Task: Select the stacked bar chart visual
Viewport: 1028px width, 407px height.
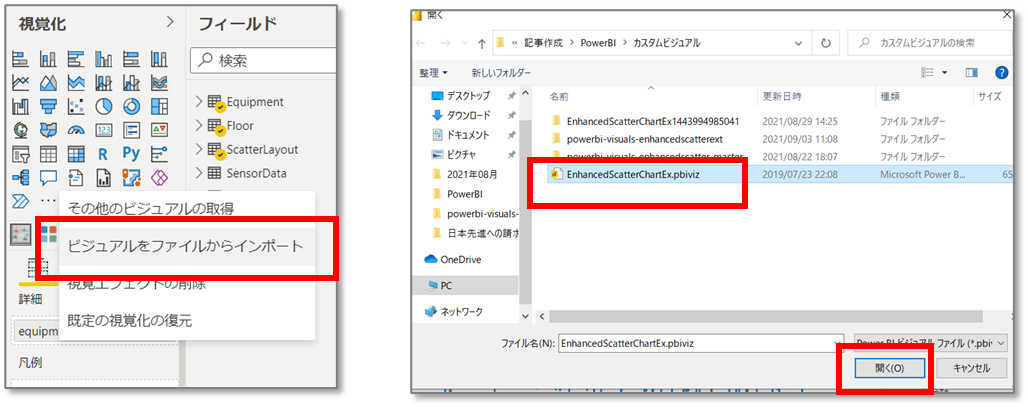Action: click(21, 60)
